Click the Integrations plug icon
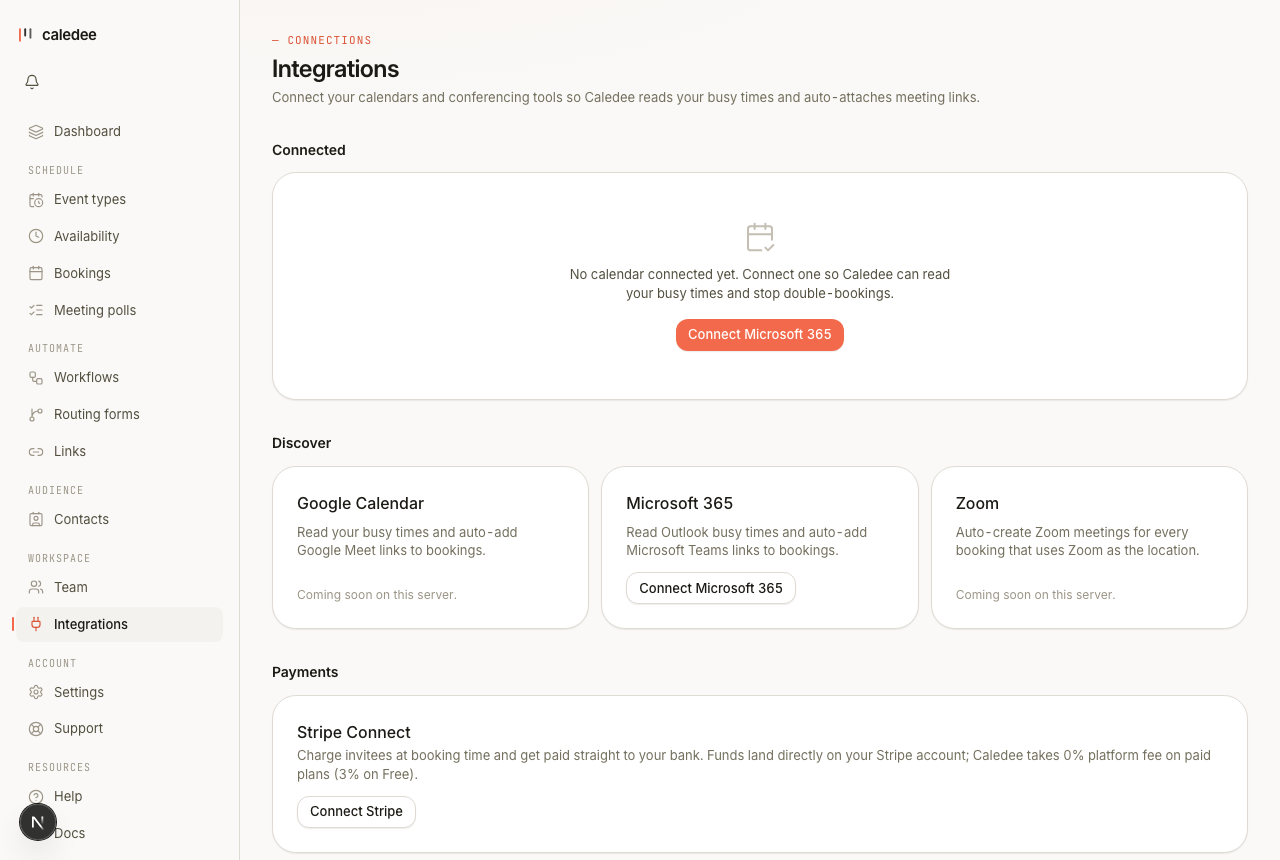Screen dimensions: 1280x860 (36, 624)
